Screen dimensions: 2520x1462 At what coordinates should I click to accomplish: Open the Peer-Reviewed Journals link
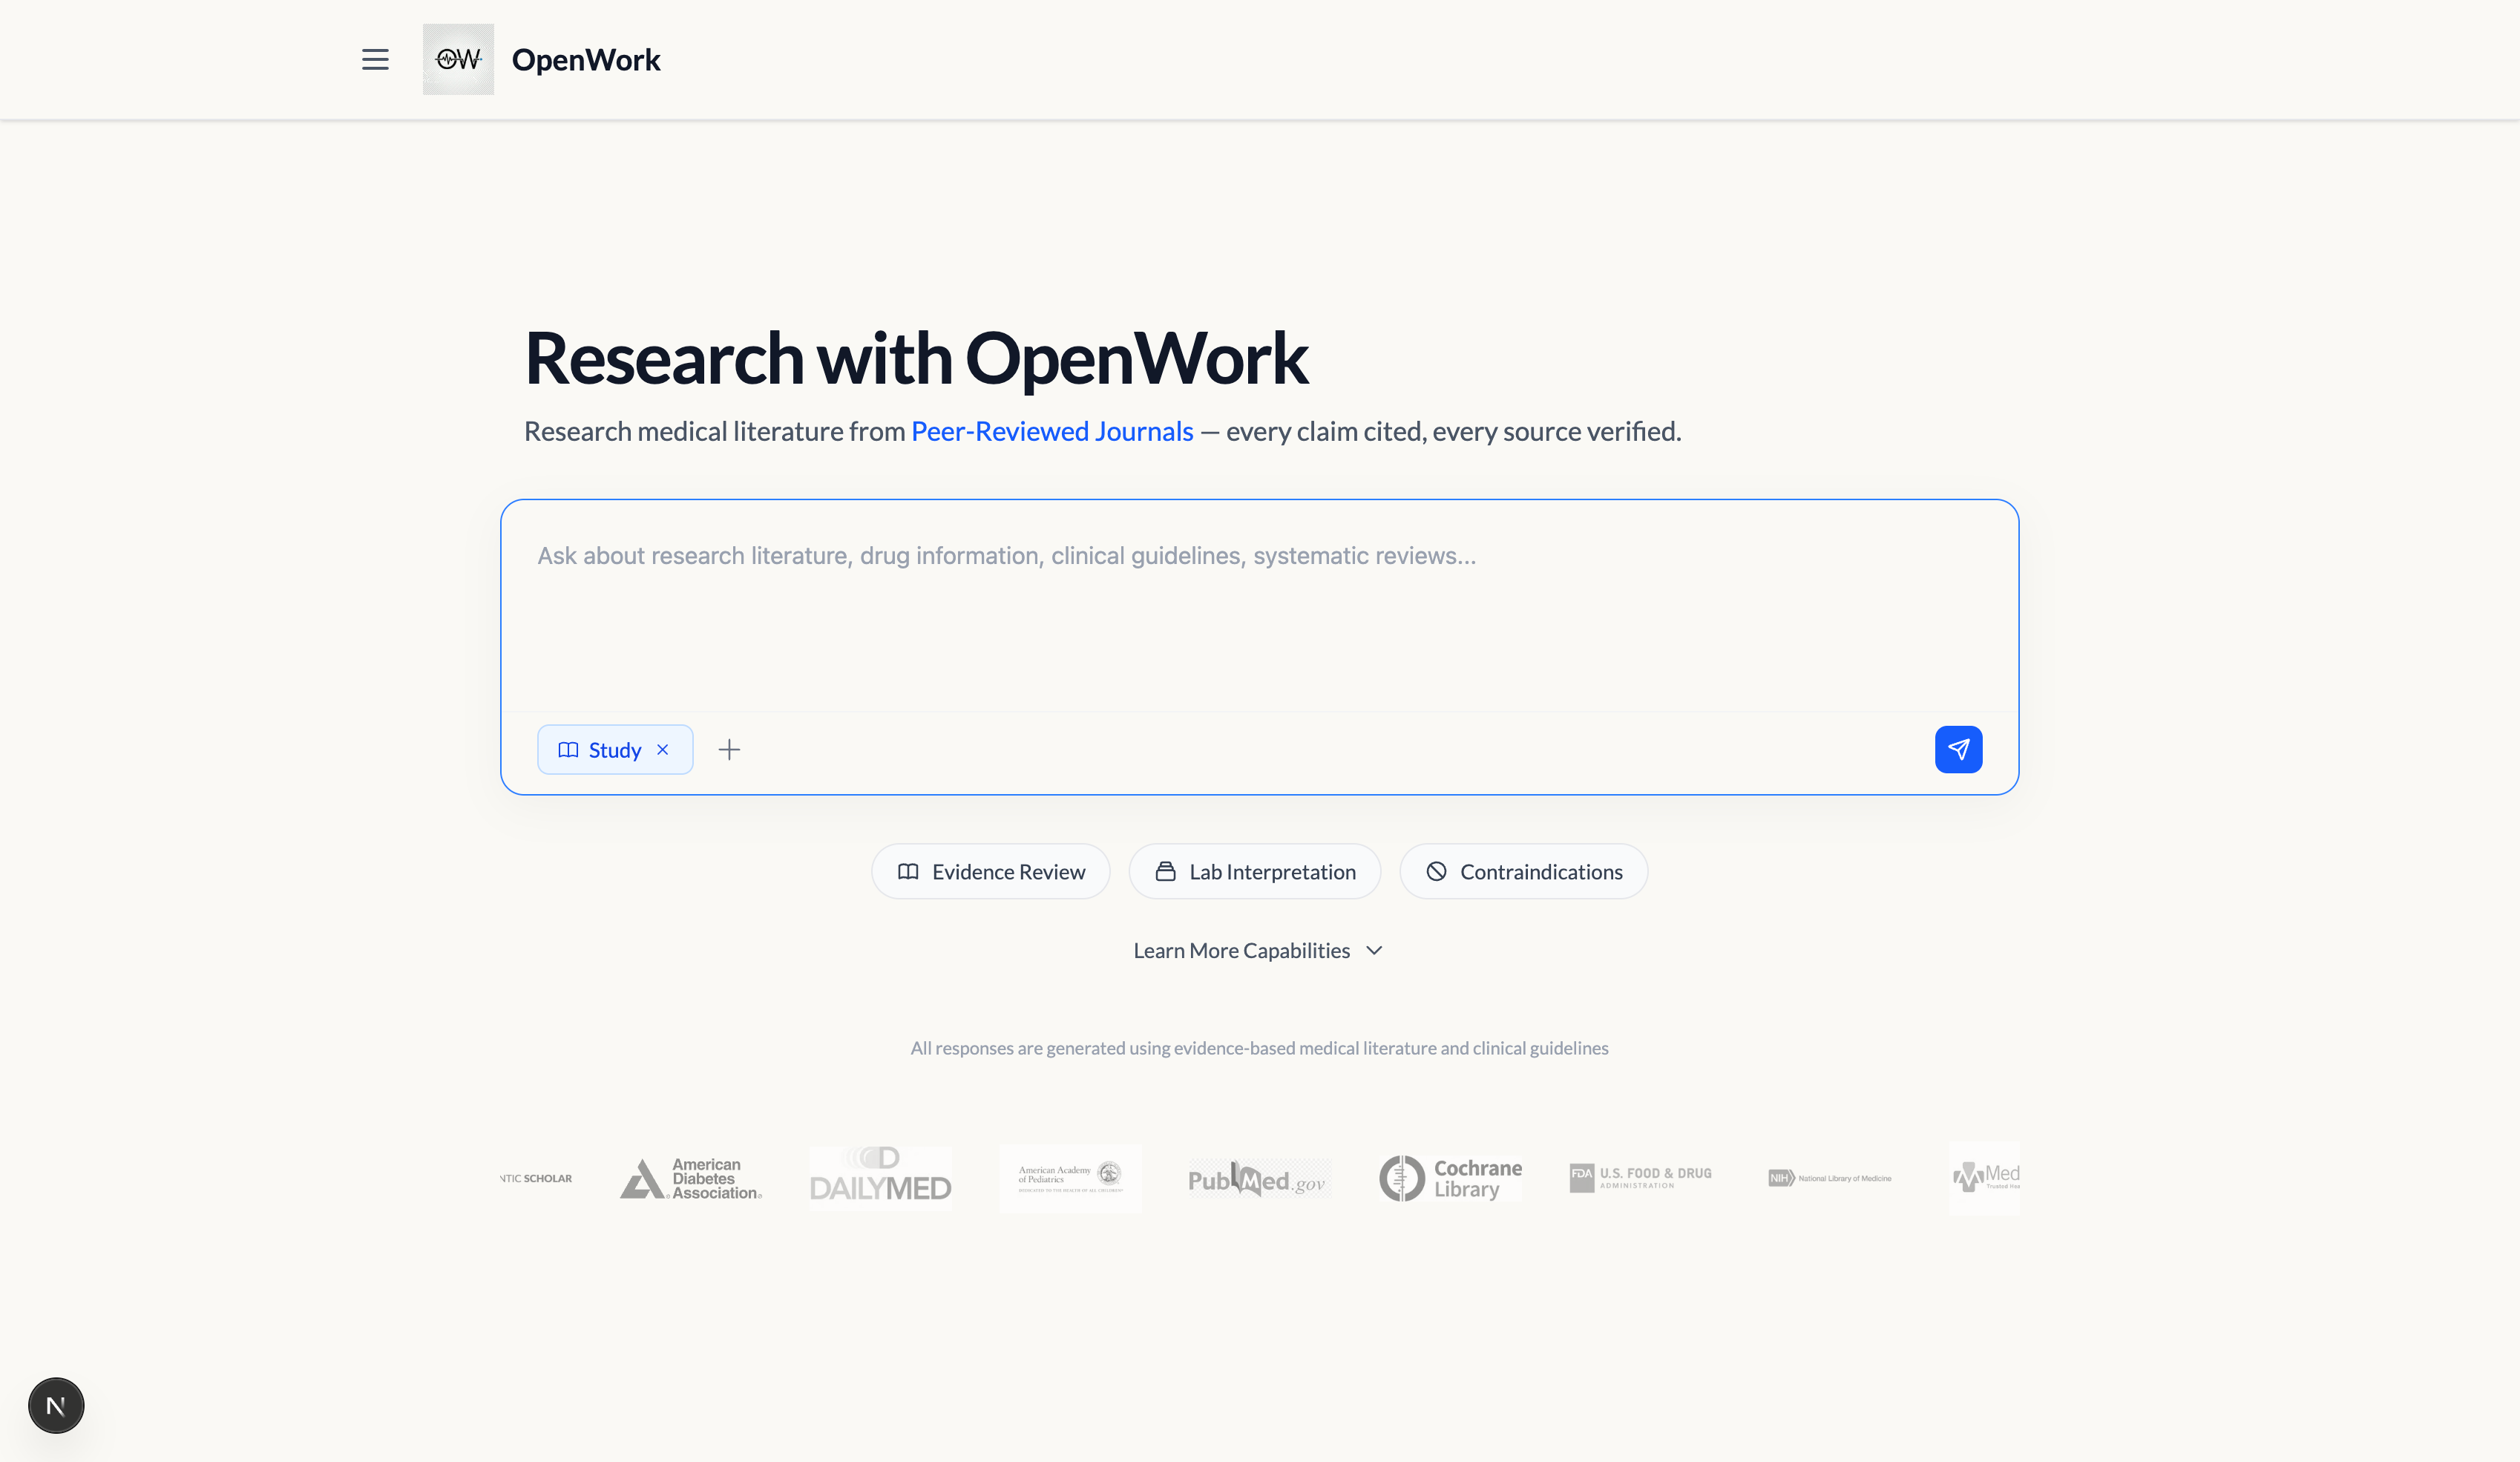click(1052, 431)
